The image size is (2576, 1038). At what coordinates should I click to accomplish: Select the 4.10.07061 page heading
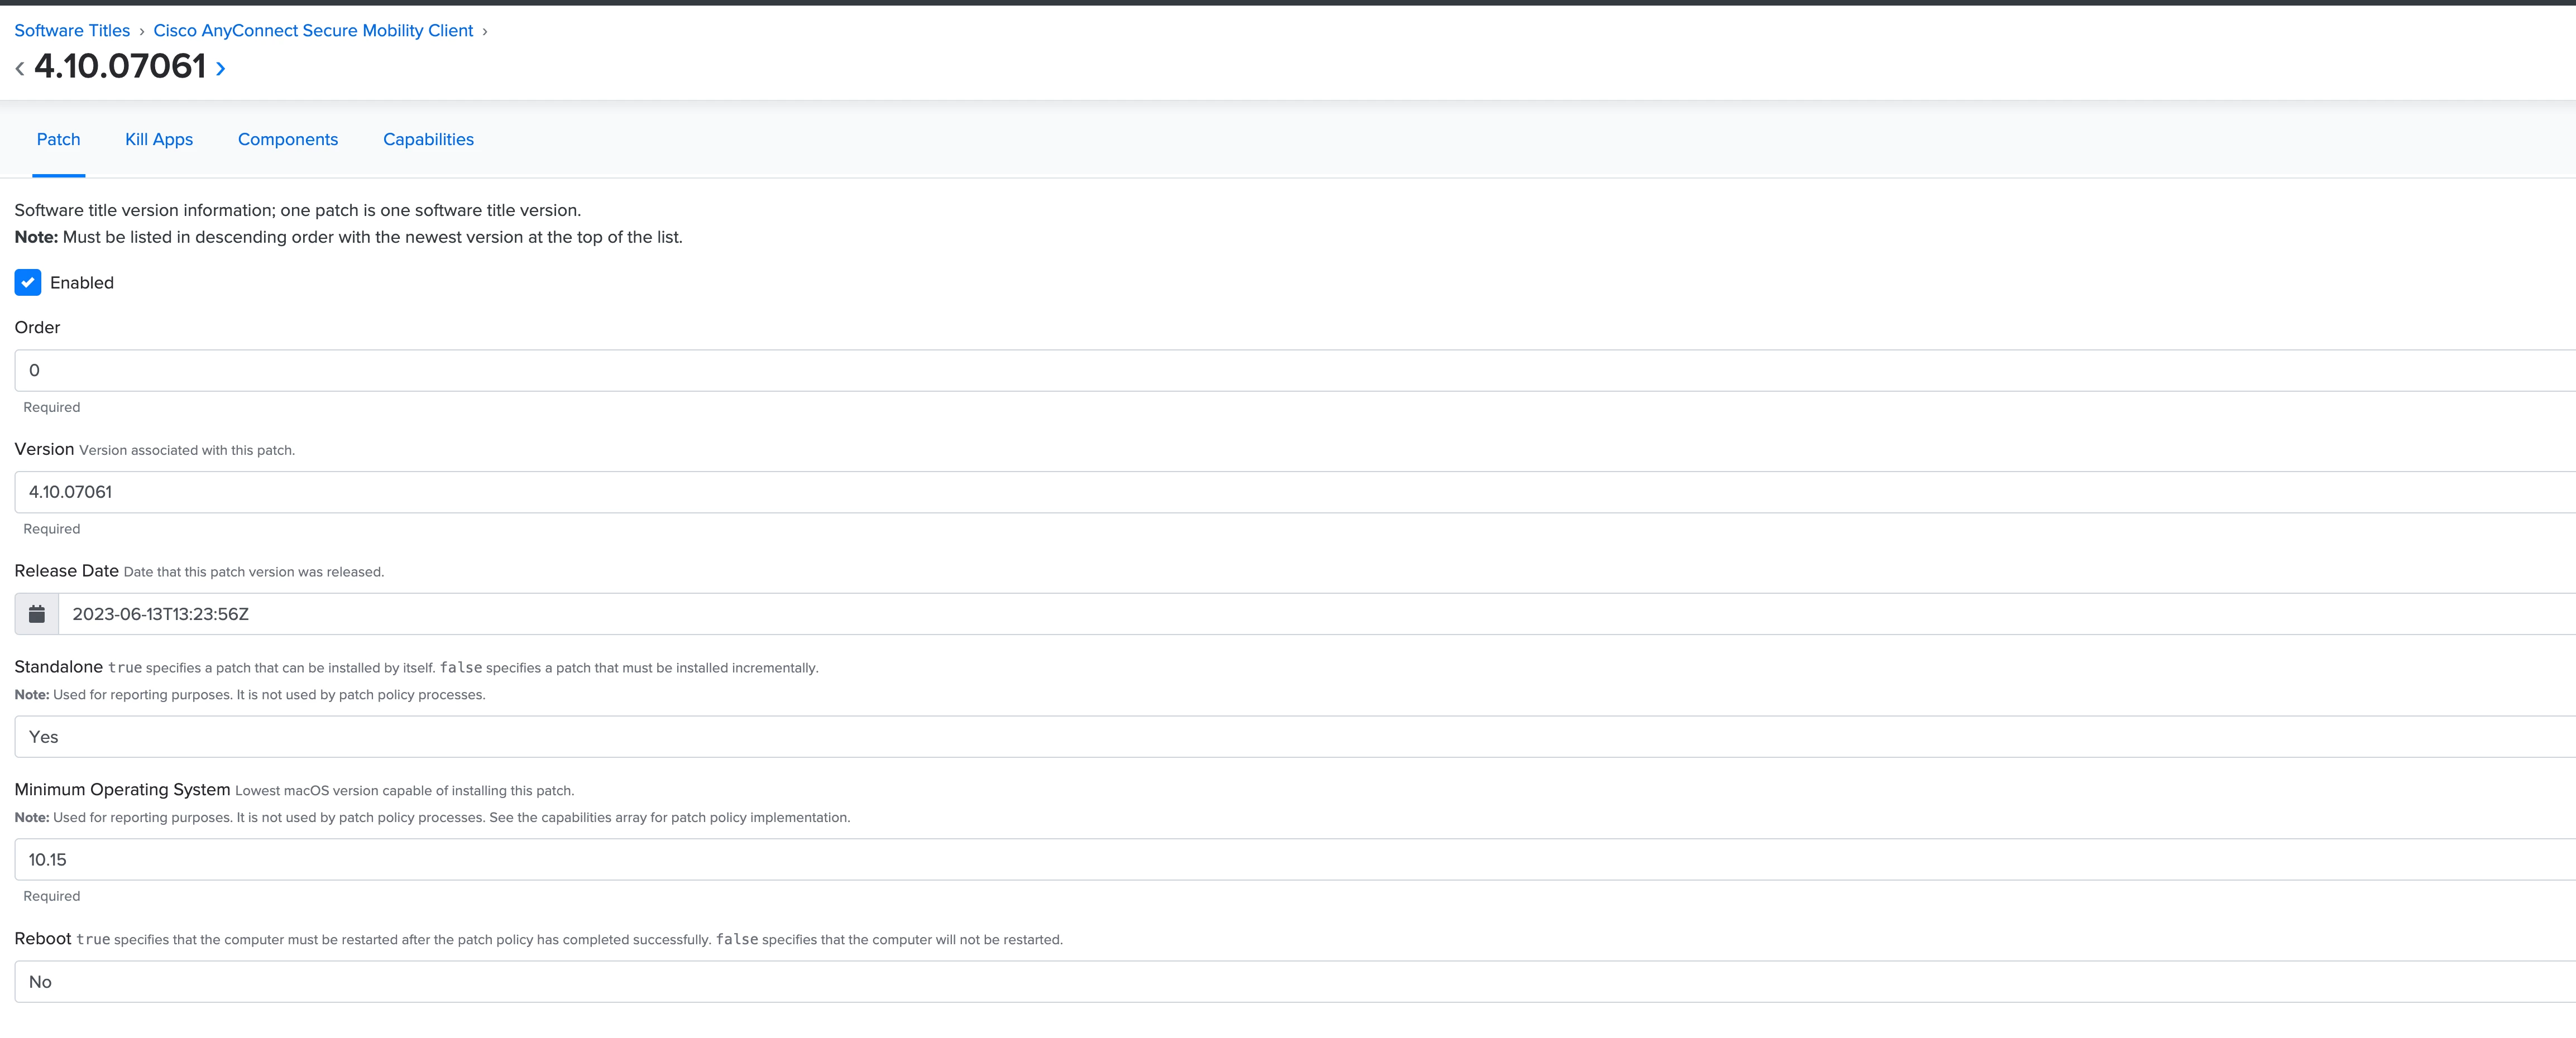[x=120, y=67]
